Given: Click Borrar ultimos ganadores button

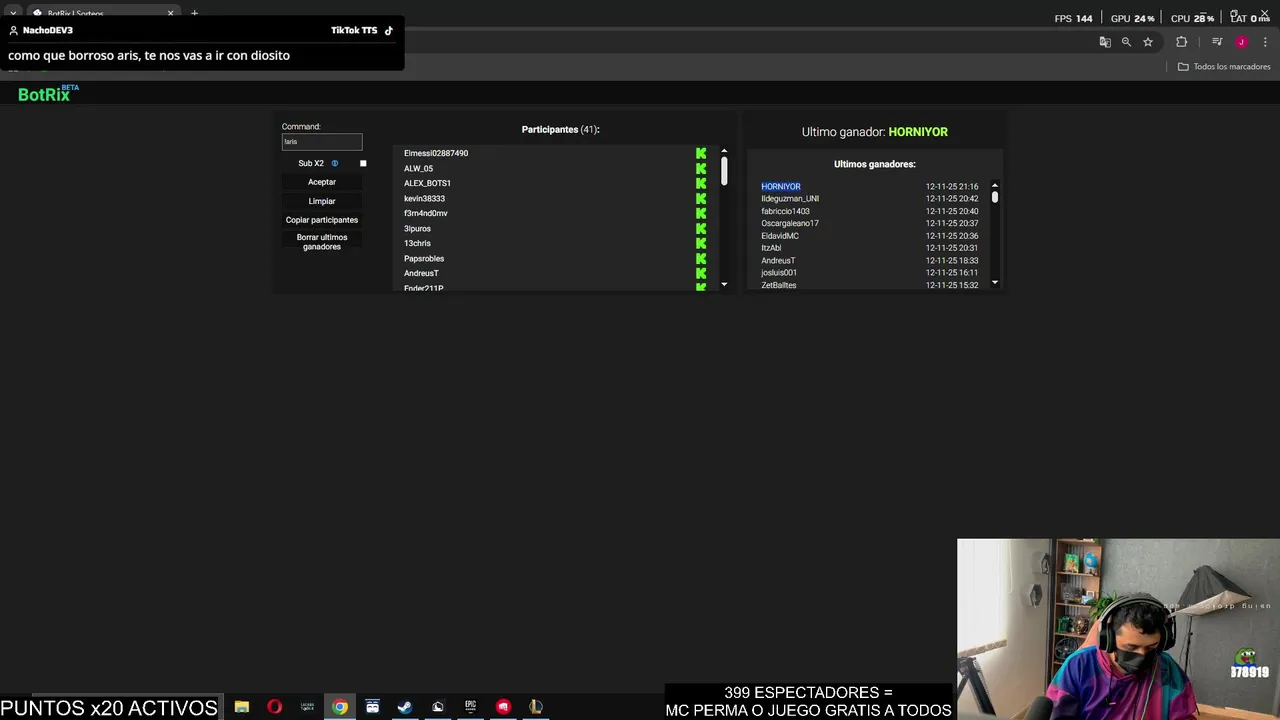Looking at the screenshot, I should (x=322, y=242).
